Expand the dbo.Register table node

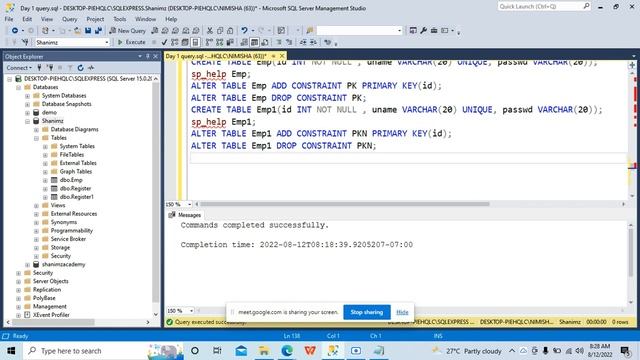[45, 189]
